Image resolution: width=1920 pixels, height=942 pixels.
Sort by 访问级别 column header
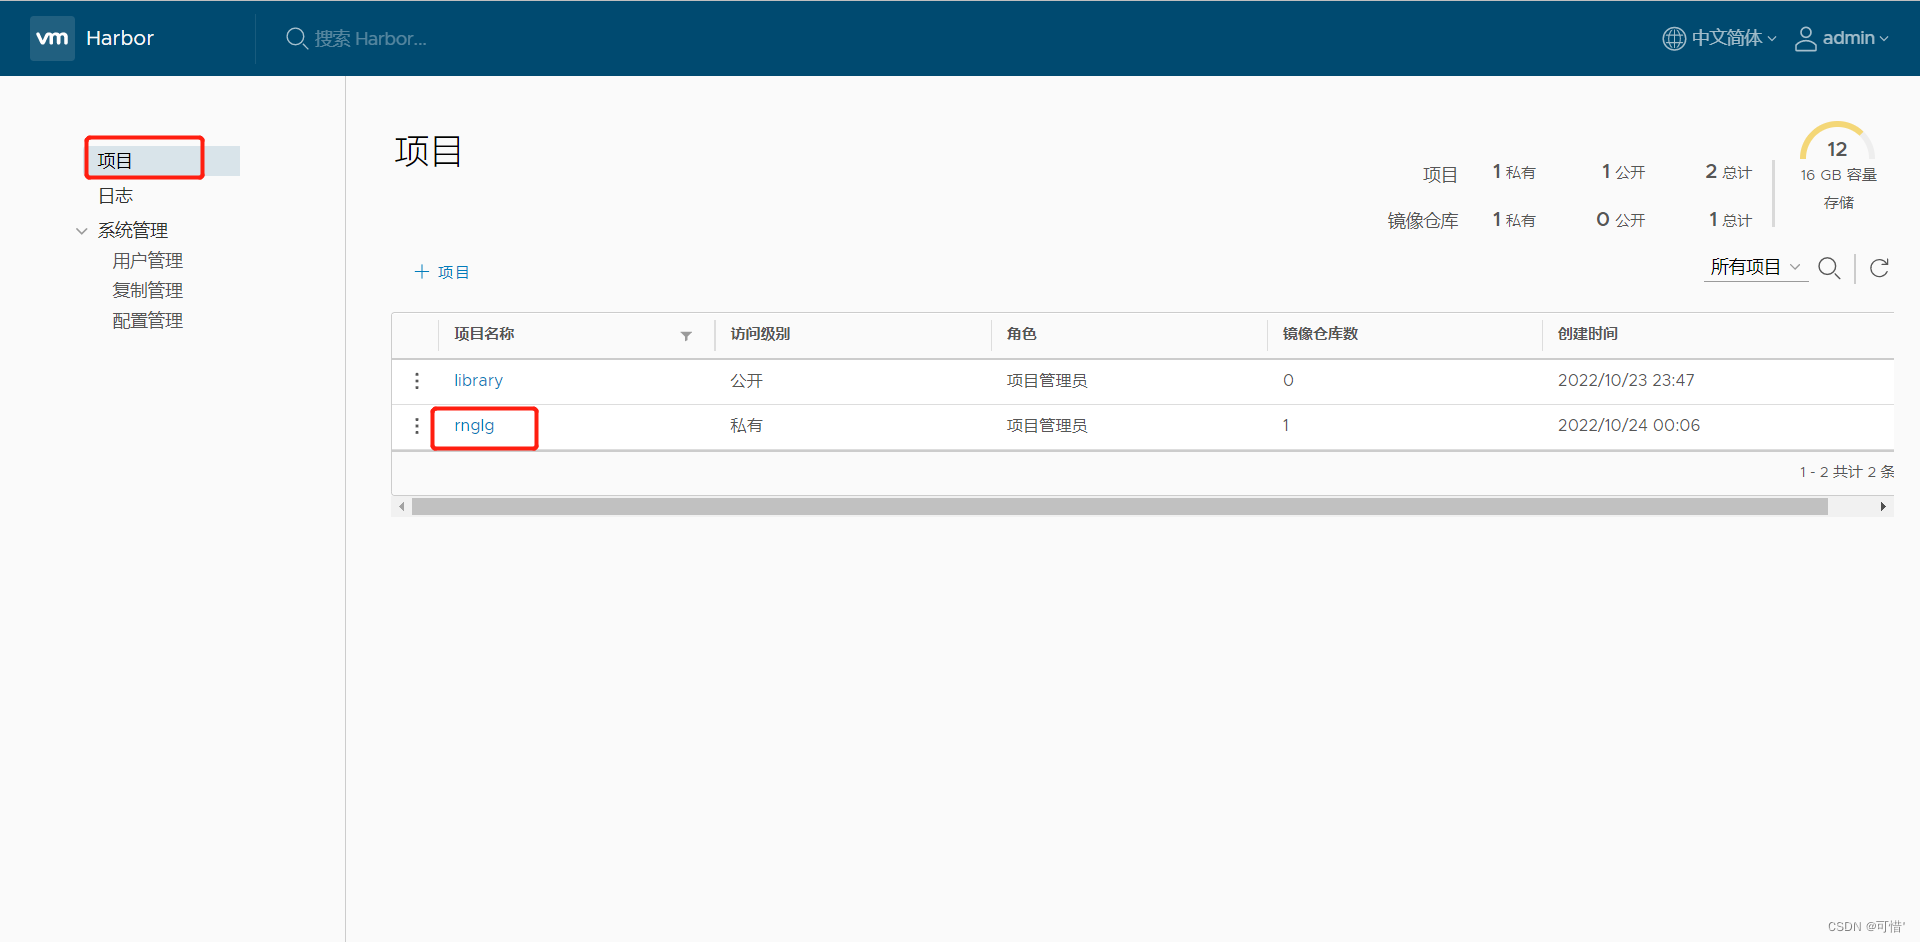pos(760,334)
